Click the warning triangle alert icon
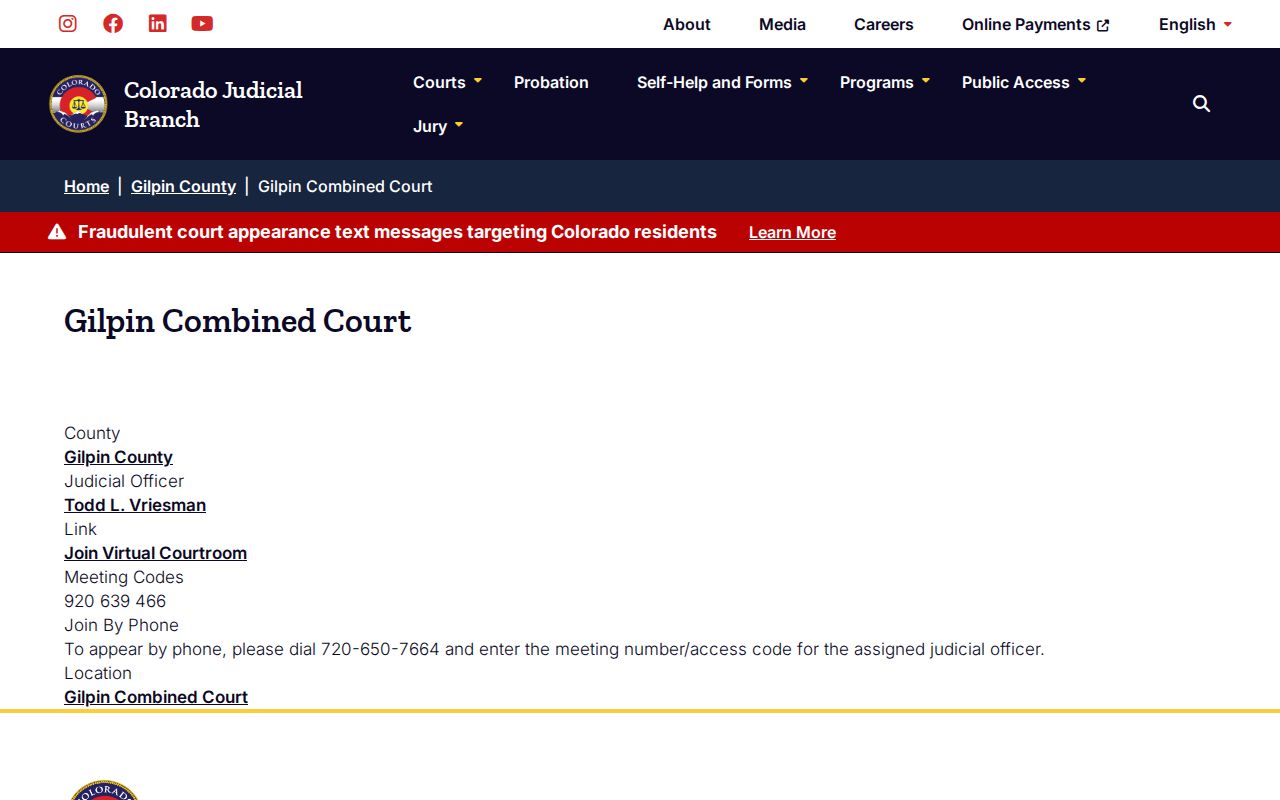The image size is (1280, 800). pyautogui.click(x=57, y=232)
